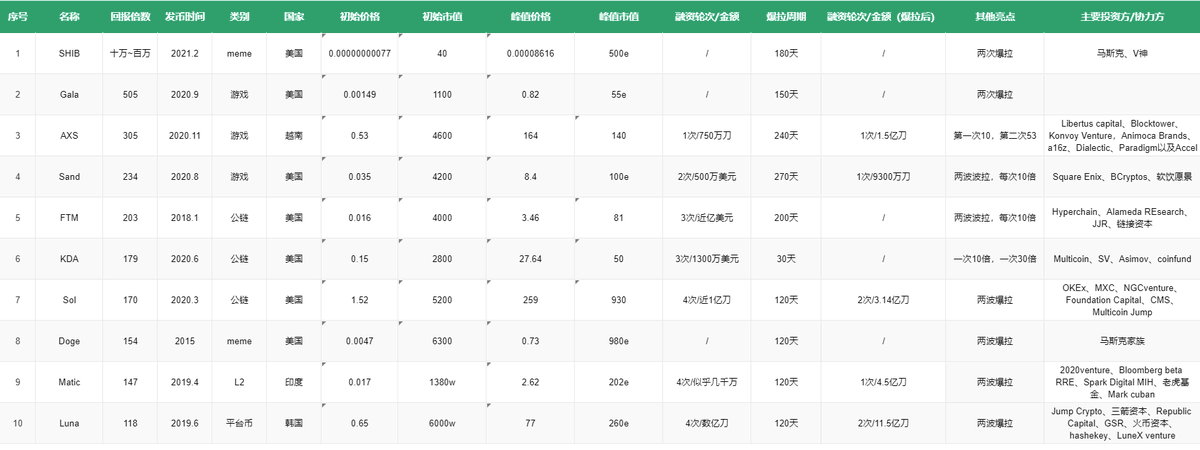
Task: Select the 0.00149 initial price cell
Action: 360,94
